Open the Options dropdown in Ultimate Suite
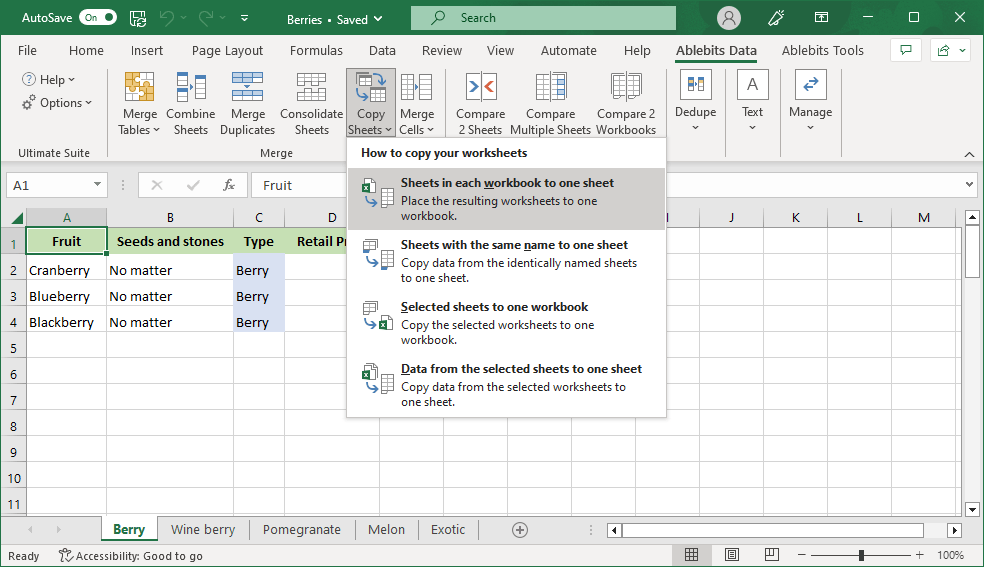The height and width of the screenshot is (567, 984). 57,103
